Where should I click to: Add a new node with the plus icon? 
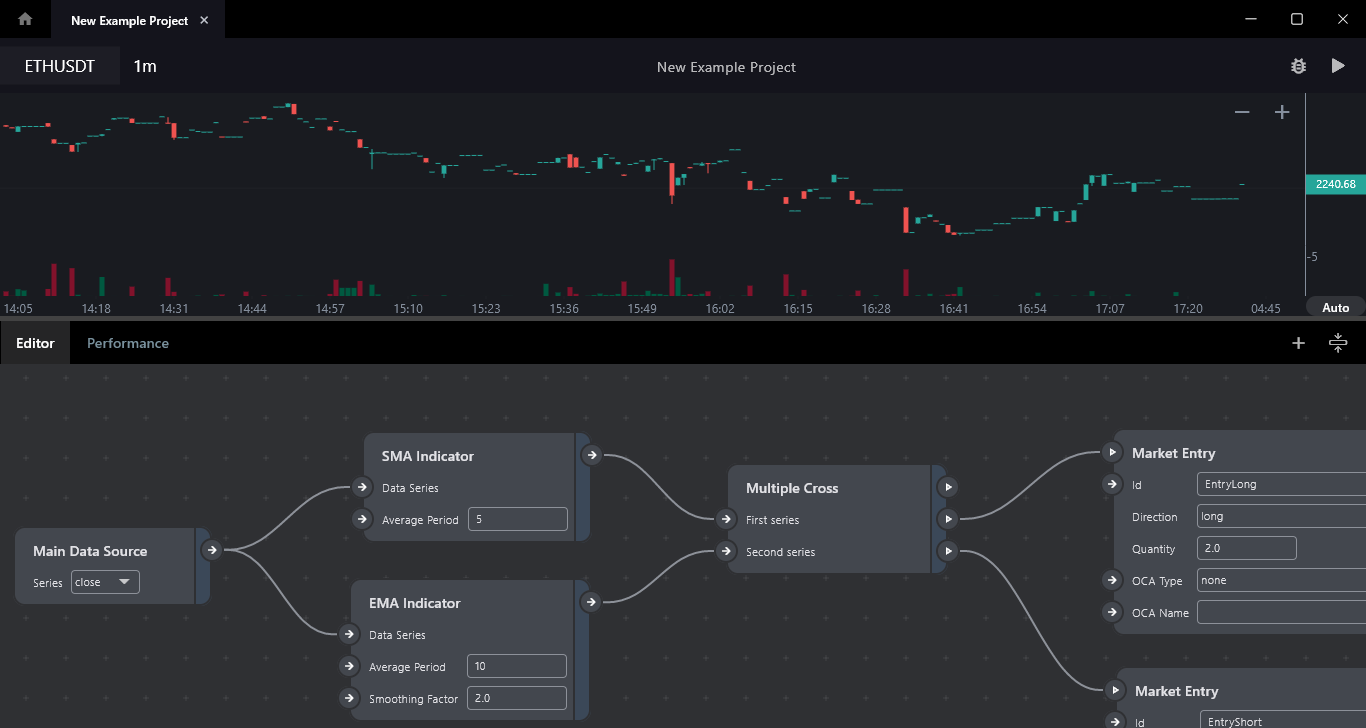(x=1298, y=343)
